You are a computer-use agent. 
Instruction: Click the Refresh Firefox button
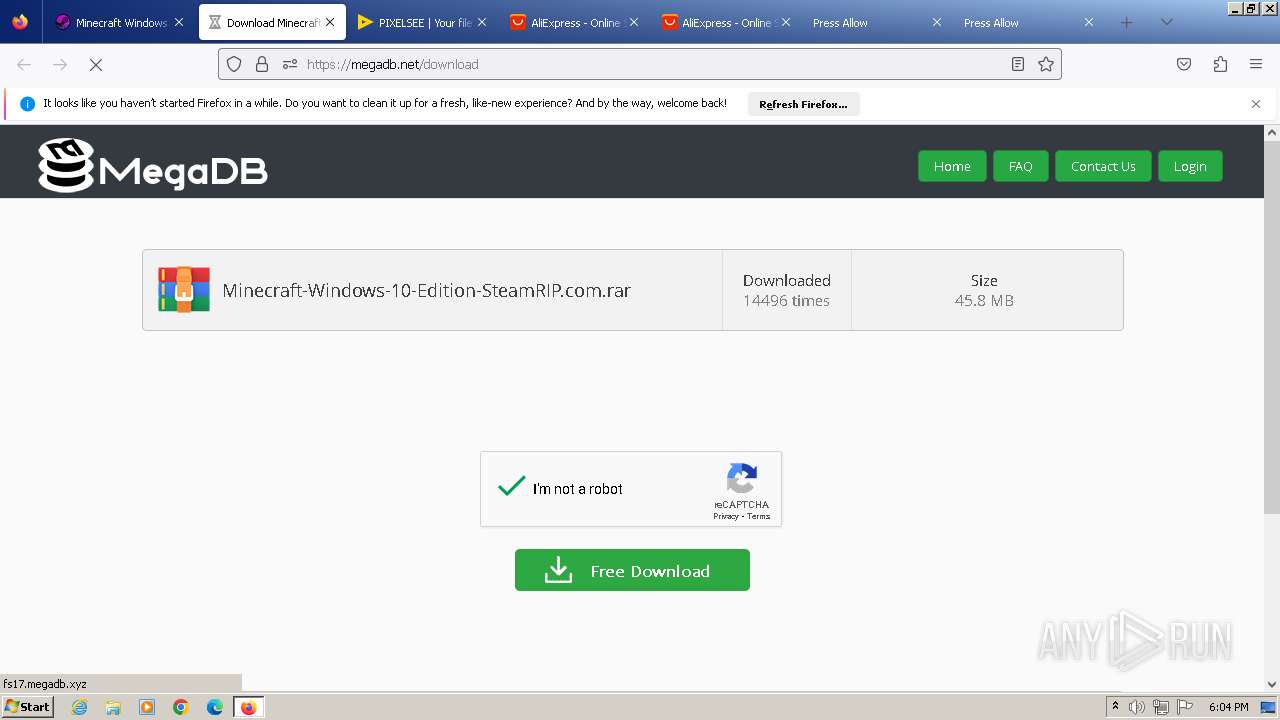(x=803, y=104)
